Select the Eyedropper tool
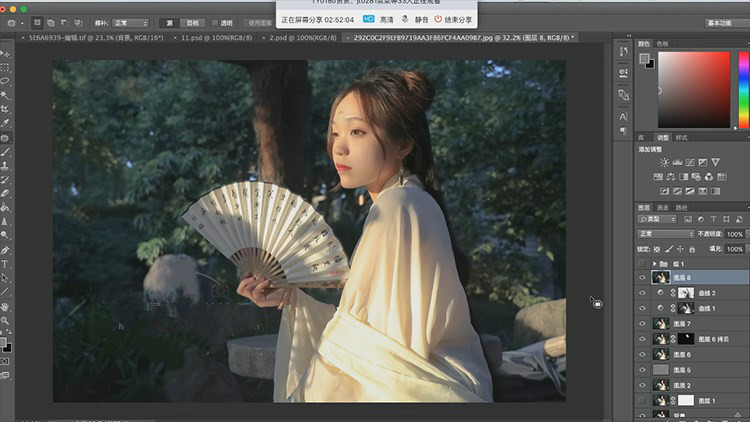750x422 pixels. pos(5,123)
